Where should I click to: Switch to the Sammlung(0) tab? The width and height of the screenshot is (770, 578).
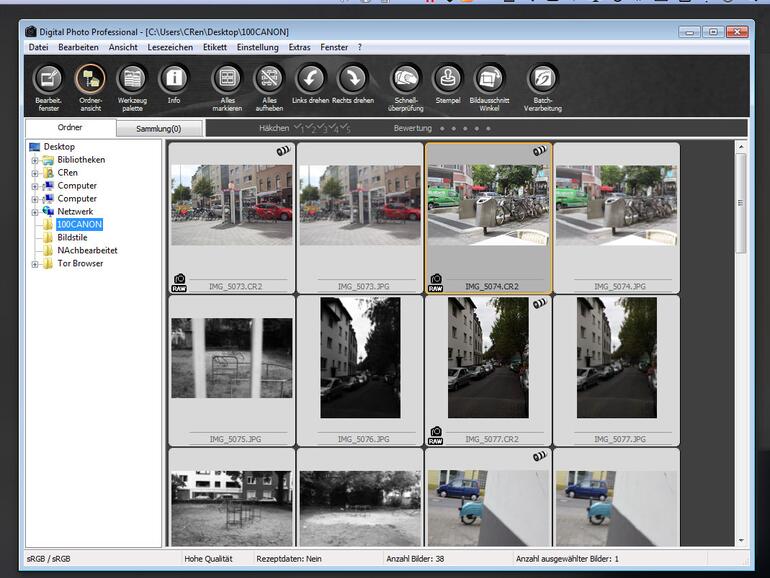pos(159,129)
